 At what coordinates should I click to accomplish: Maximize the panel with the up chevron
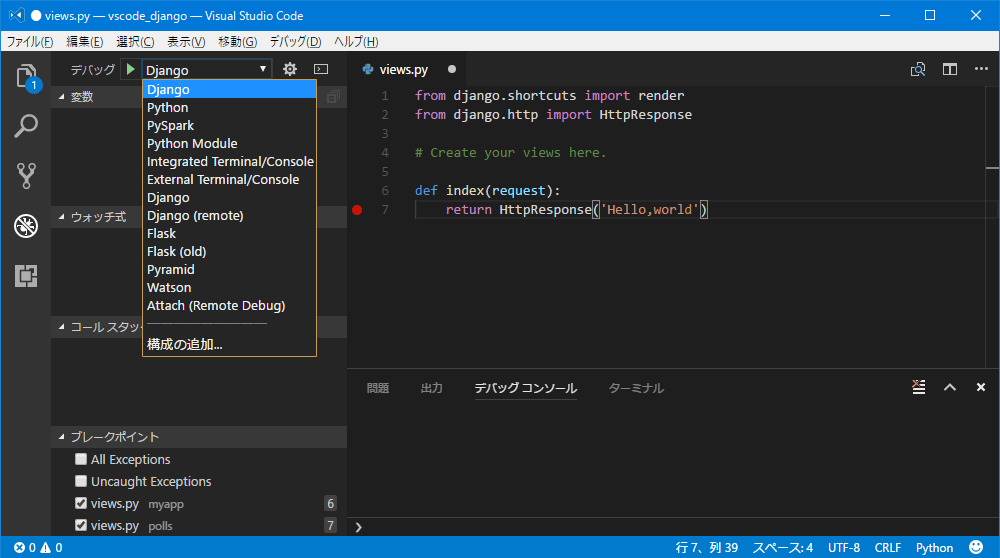point(950,387)
